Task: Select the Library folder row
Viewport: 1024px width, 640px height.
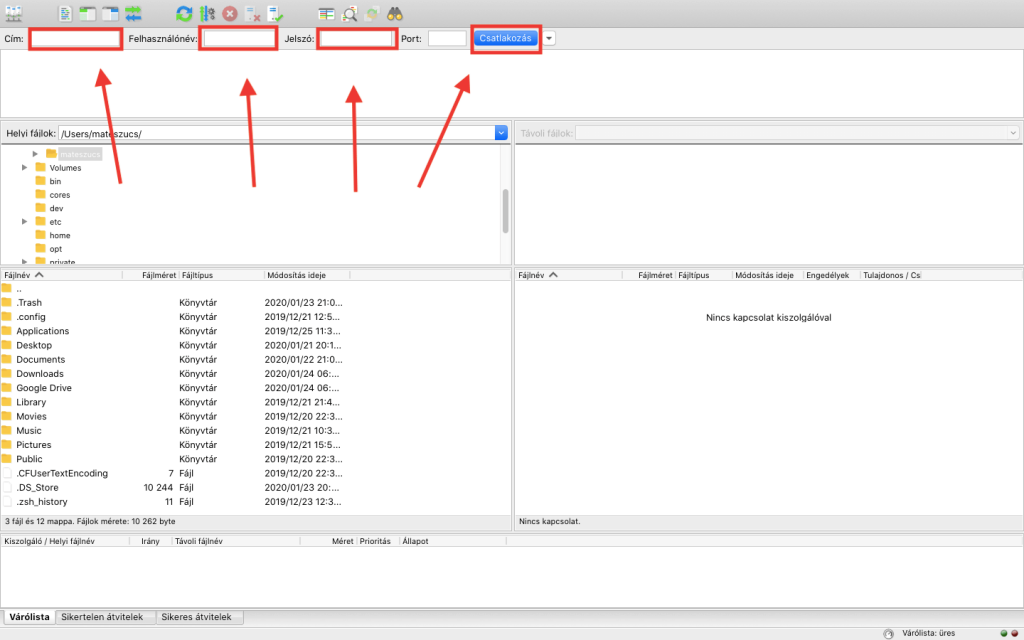Action: [256, 402]
